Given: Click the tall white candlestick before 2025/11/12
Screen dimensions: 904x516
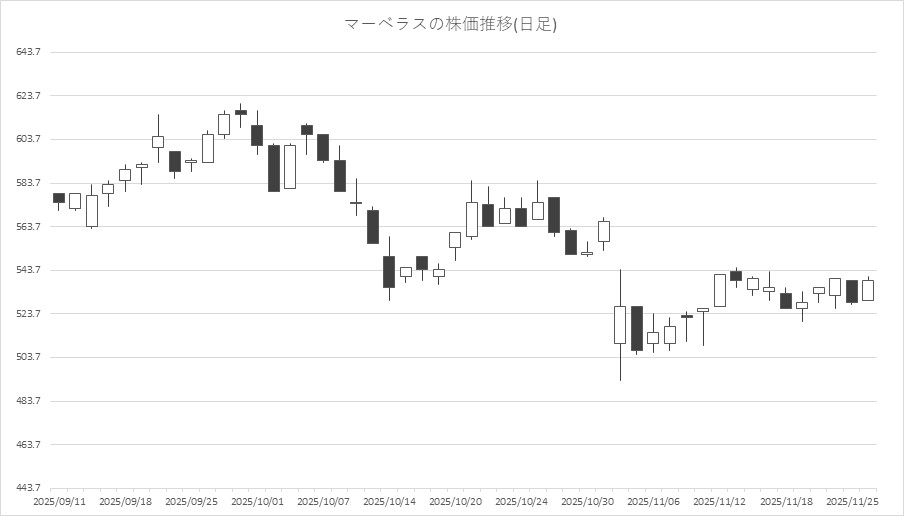Looking at the screenshot, I should click(719, 290).
